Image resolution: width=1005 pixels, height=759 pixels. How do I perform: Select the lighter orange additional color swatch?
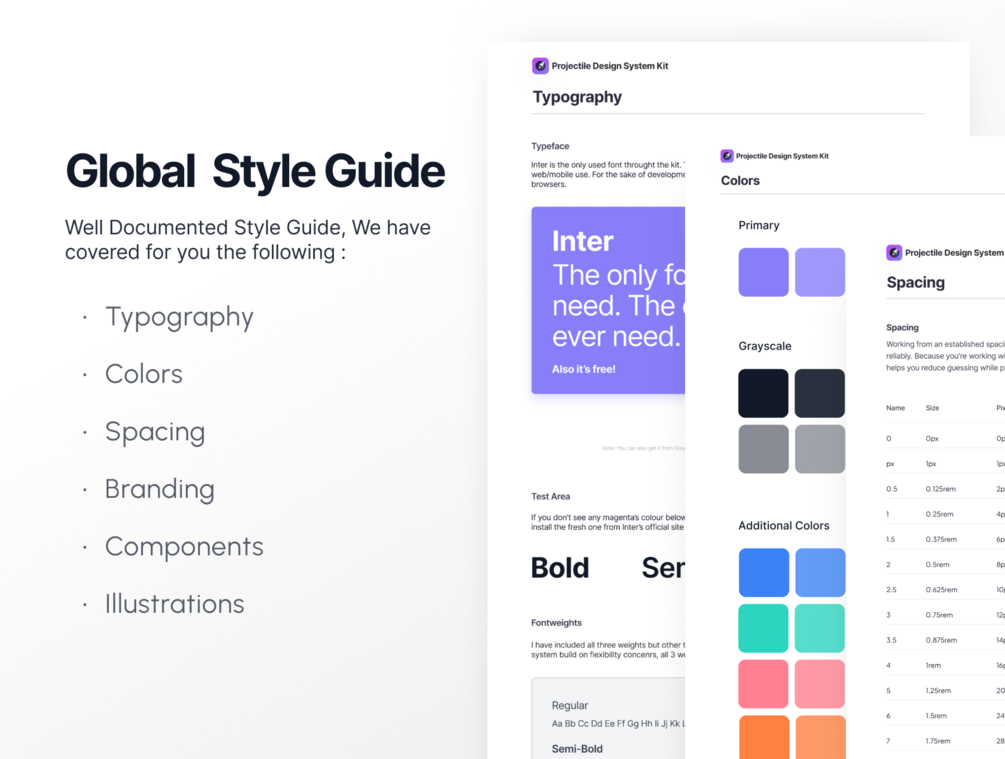pos(820,737)
